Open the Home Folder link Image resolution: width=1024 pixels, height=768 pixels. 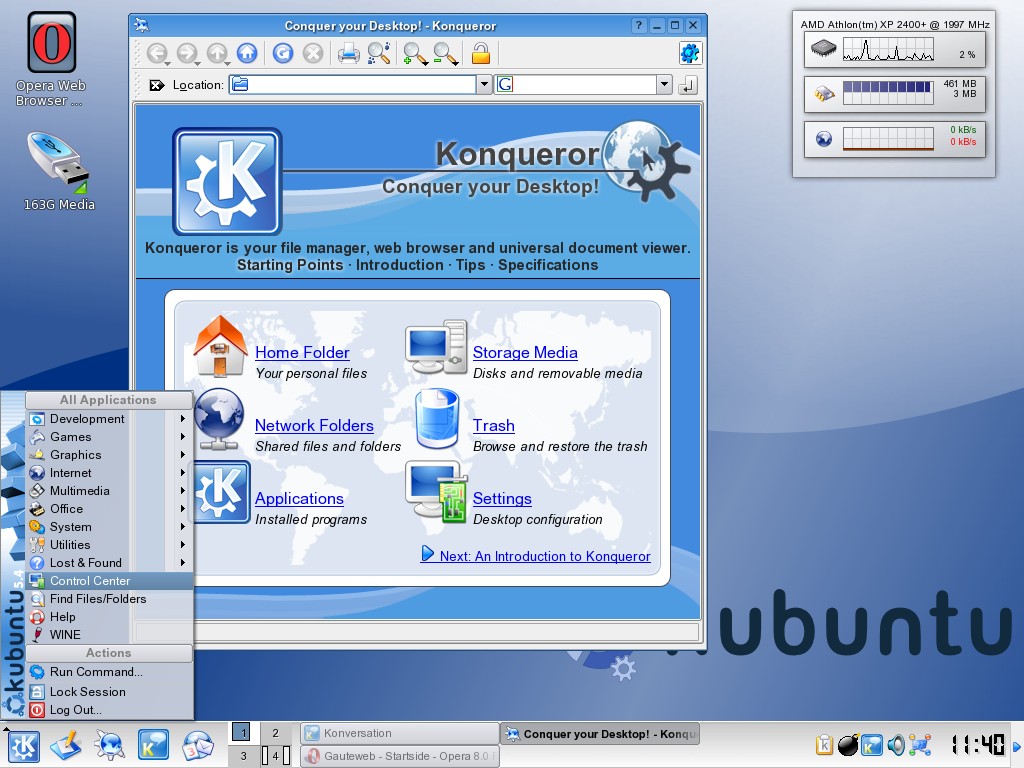point(302,353)
